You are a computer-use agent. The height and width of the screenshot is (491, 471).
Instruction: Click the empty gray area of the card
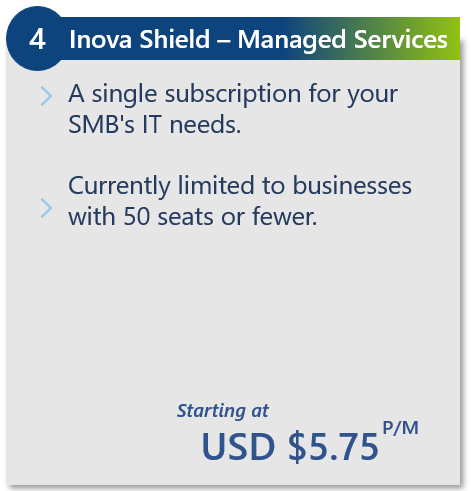coord(233,310)
